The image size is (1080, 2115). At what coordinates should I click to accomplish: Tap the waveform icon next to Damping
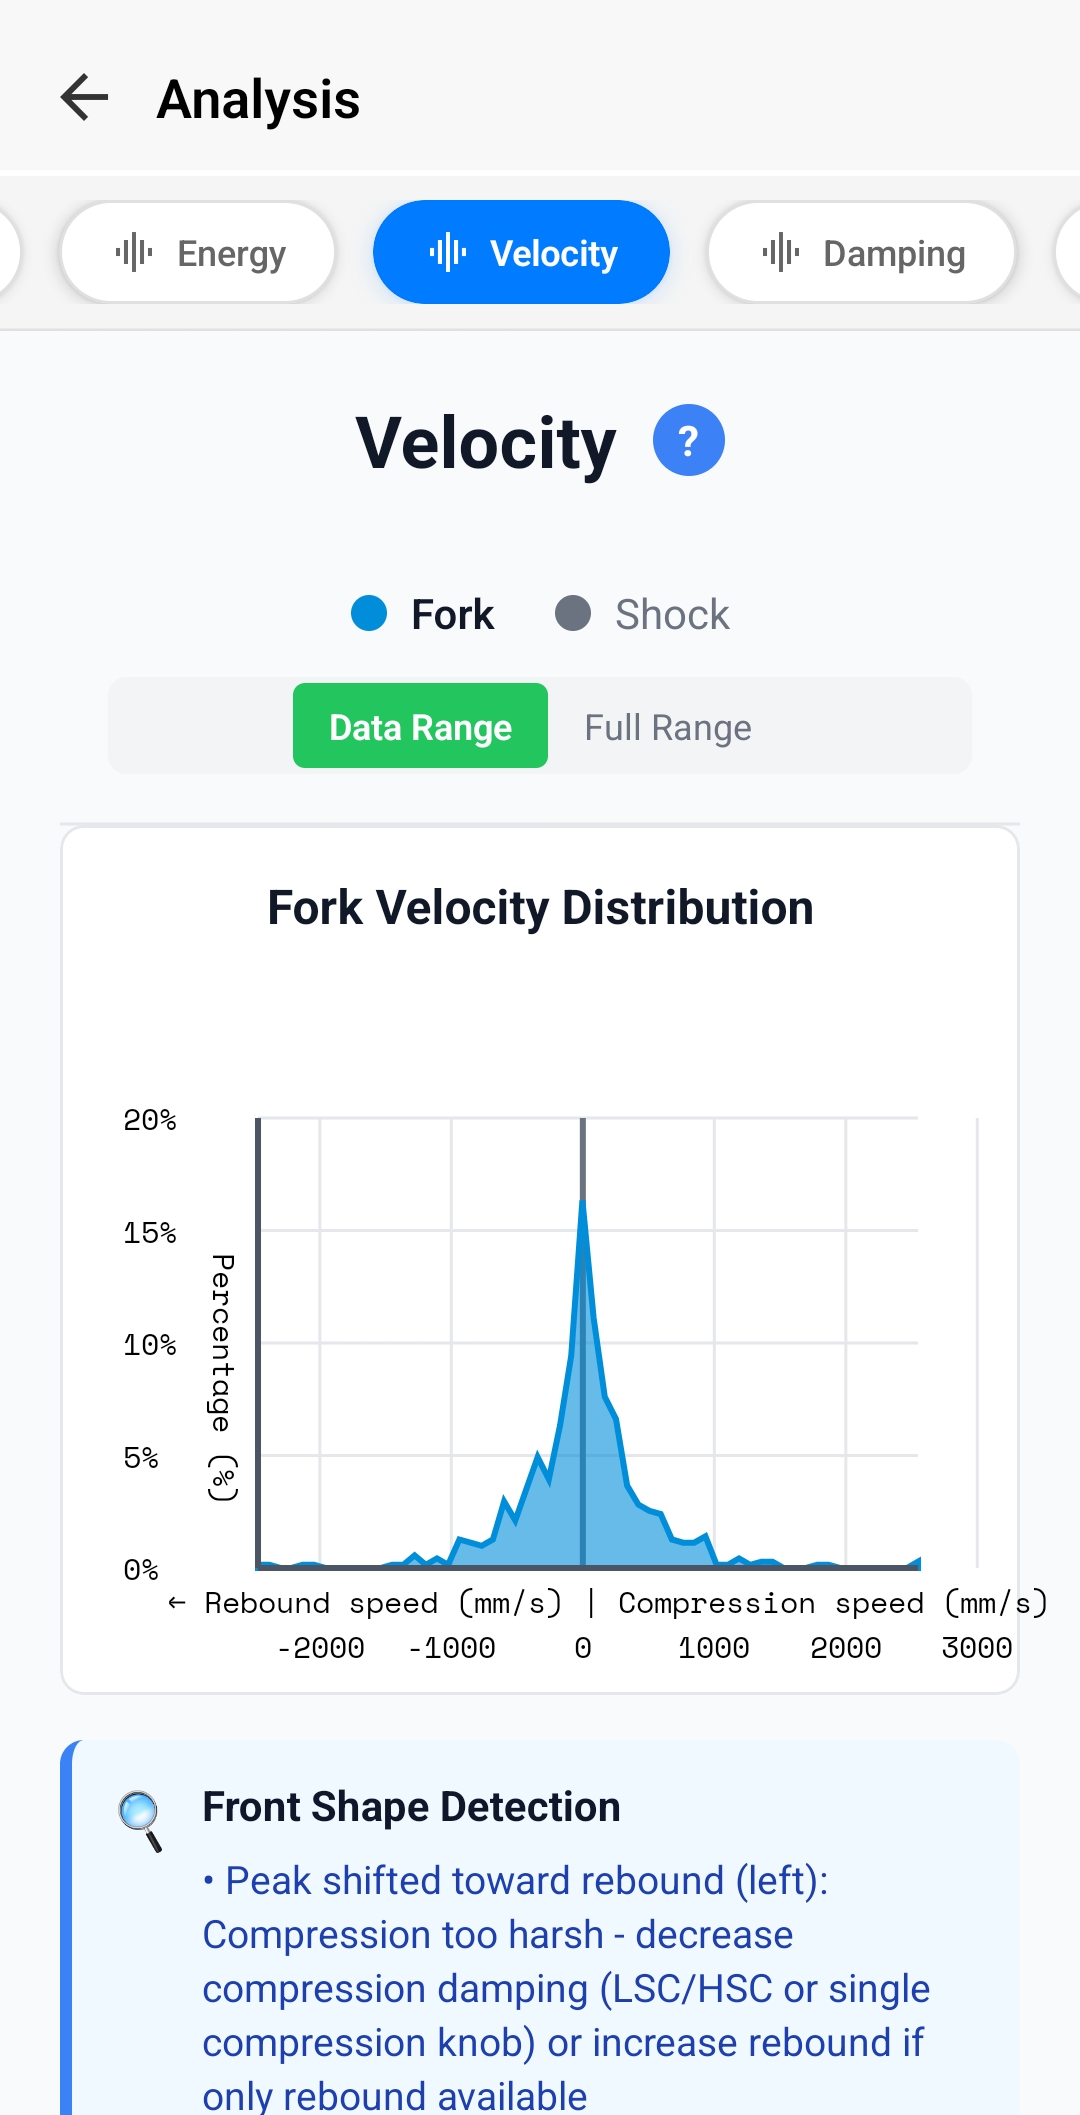(x=779, y=252)
